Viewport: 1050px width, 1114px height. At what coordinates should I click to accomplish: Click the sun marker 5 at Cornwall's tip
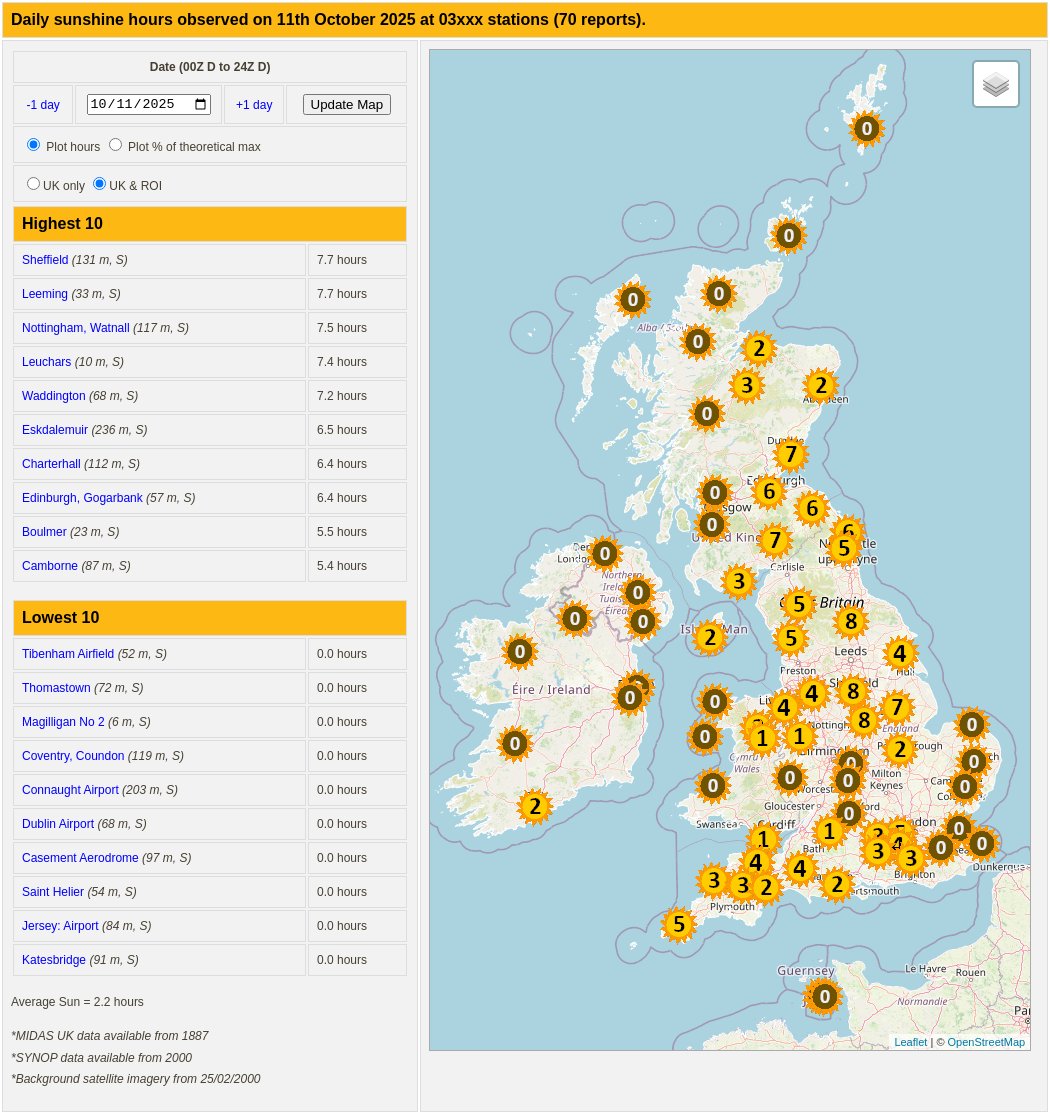click(678, 924)
